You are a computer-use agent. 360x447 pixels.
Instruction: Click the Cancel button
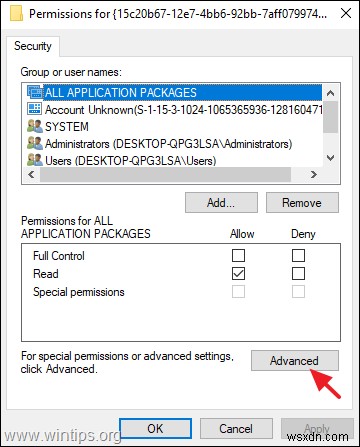point(236,428)
